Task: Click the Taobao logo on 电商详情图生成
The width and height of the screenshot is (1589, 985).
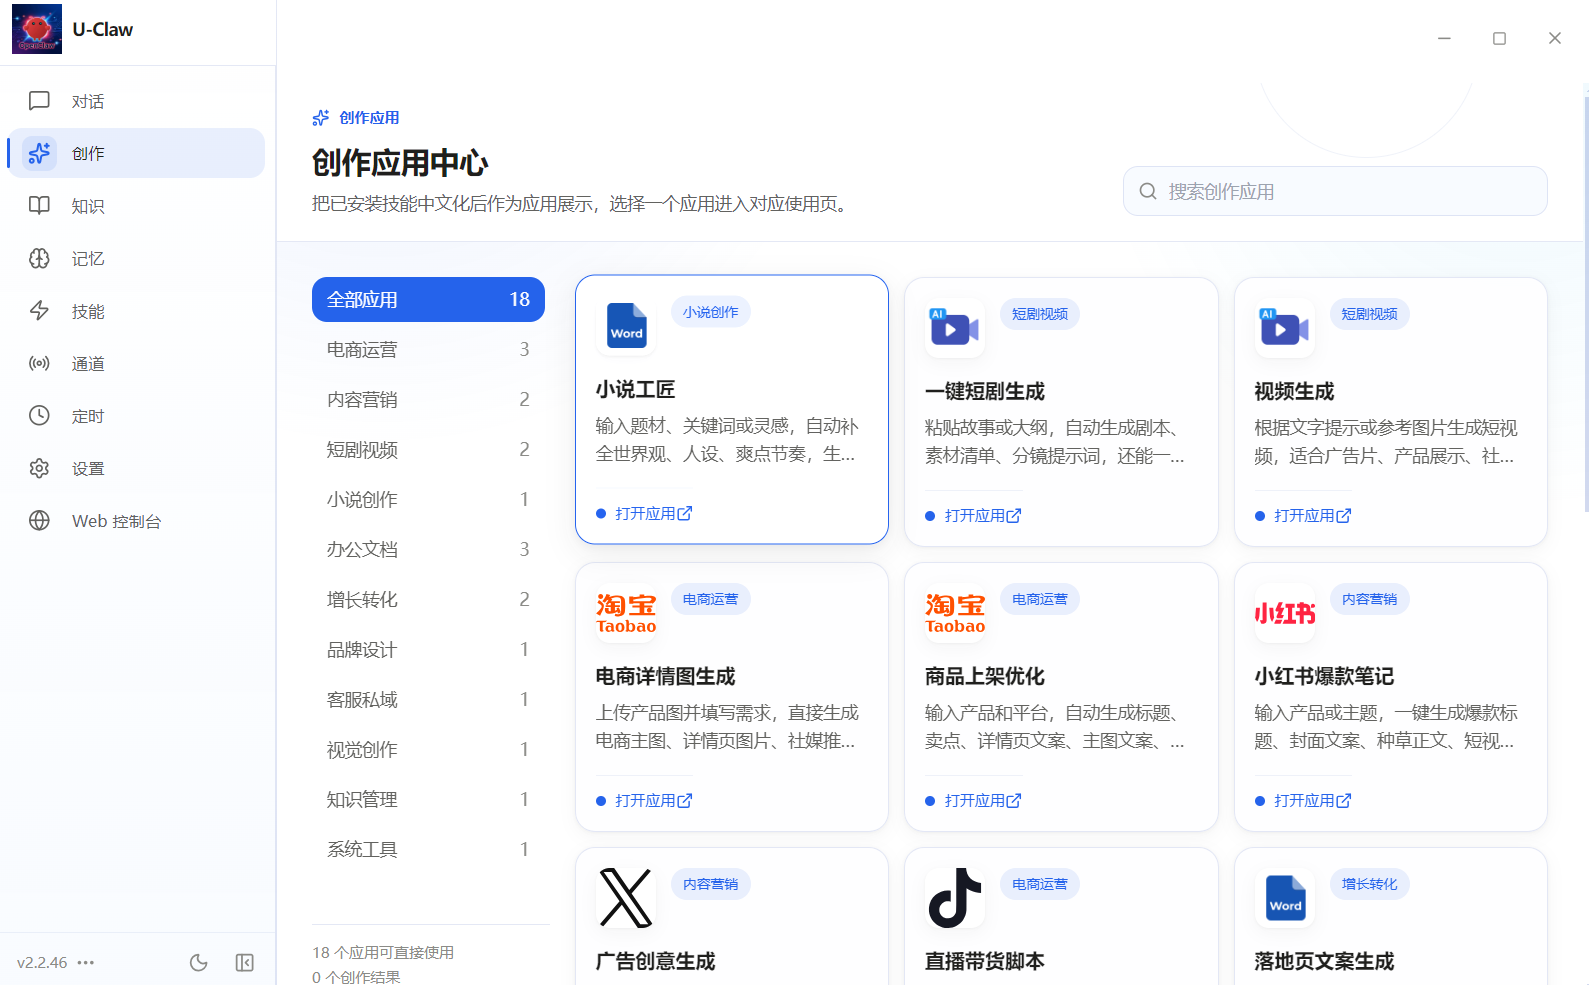Action: [626, 613]
